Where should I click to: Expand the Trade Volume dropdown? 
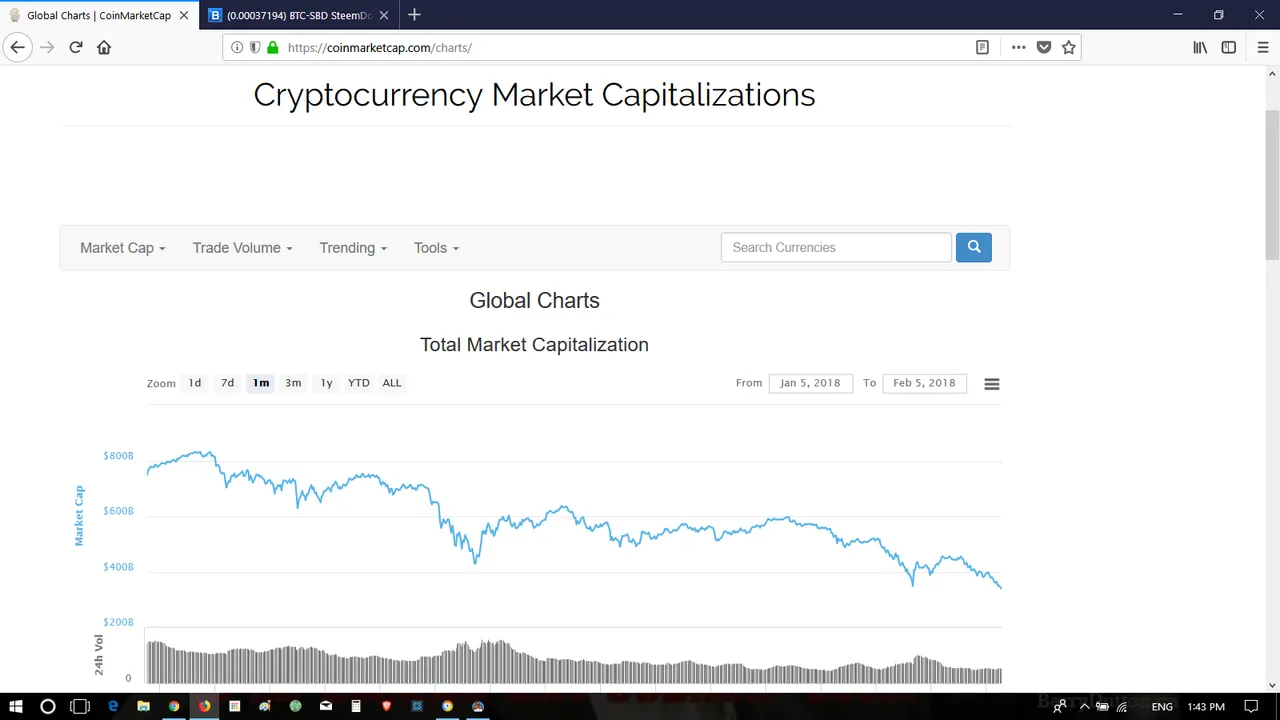243,248
